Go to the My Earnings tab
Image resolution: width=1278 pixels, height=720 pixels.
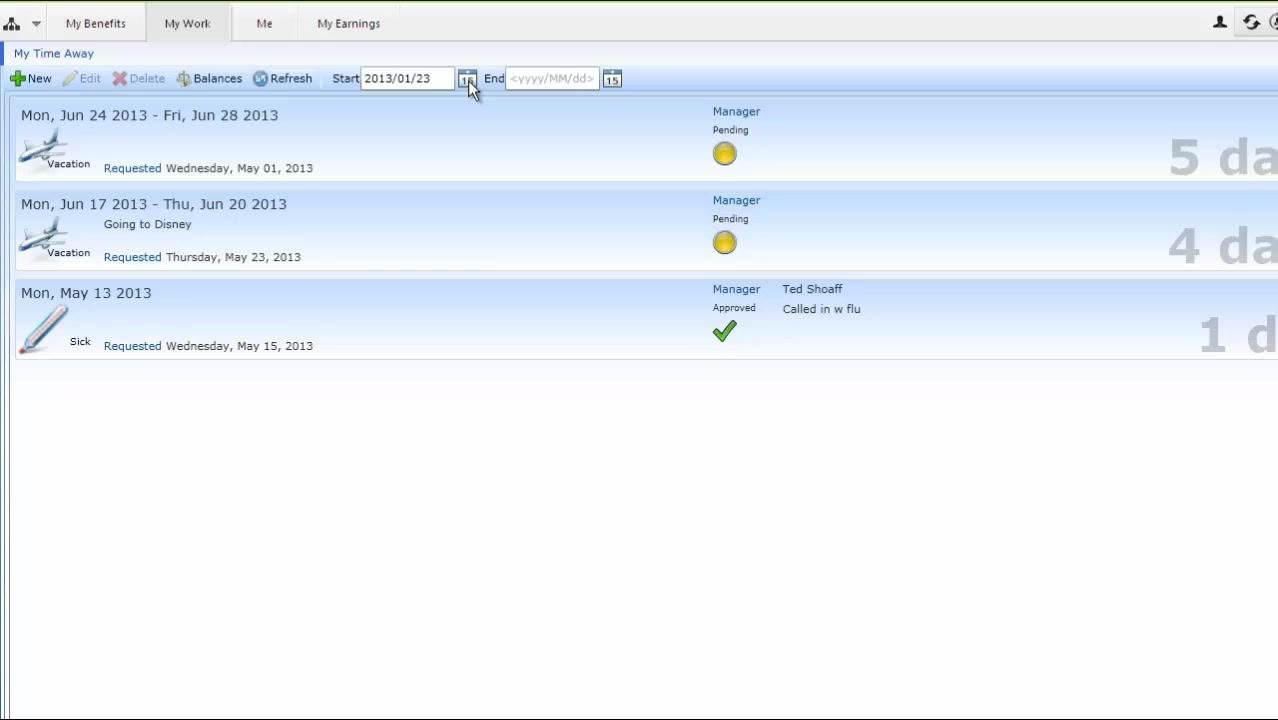349,23
